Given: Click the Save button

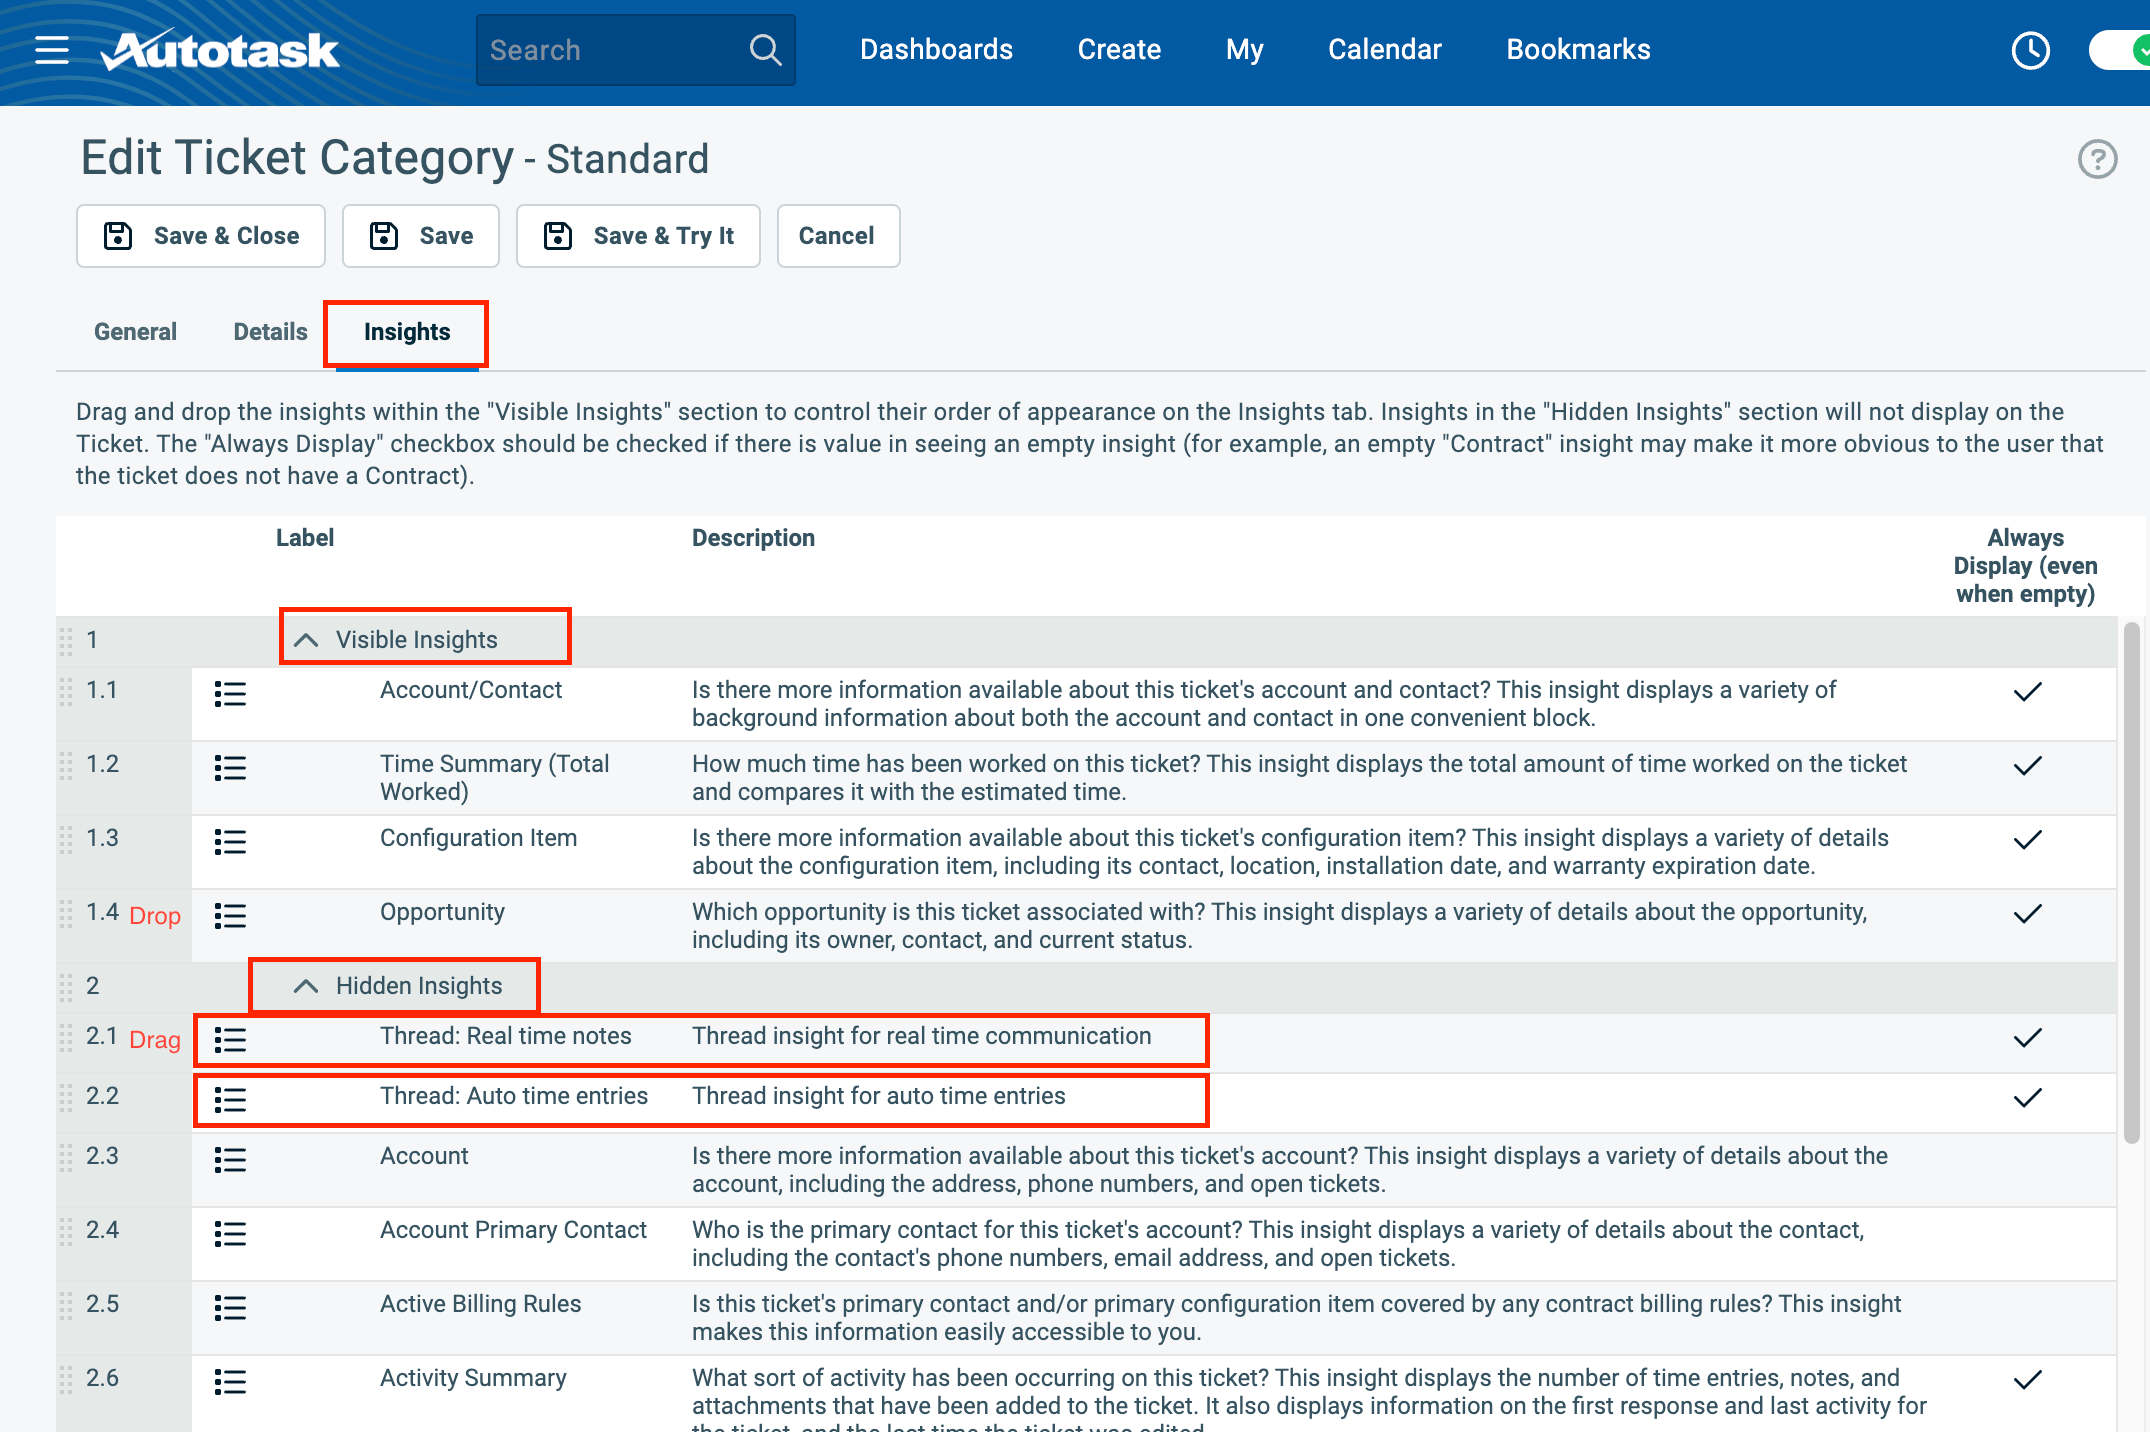Looking at the screenshot, I should tap(421, 236).
